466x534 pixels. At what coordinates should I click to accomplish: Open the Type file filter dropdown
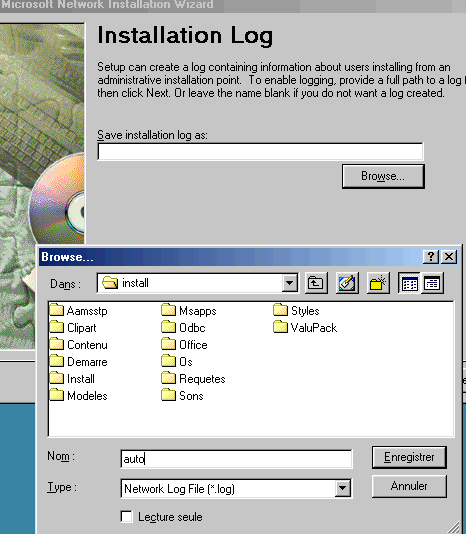[x=342, y=489]
